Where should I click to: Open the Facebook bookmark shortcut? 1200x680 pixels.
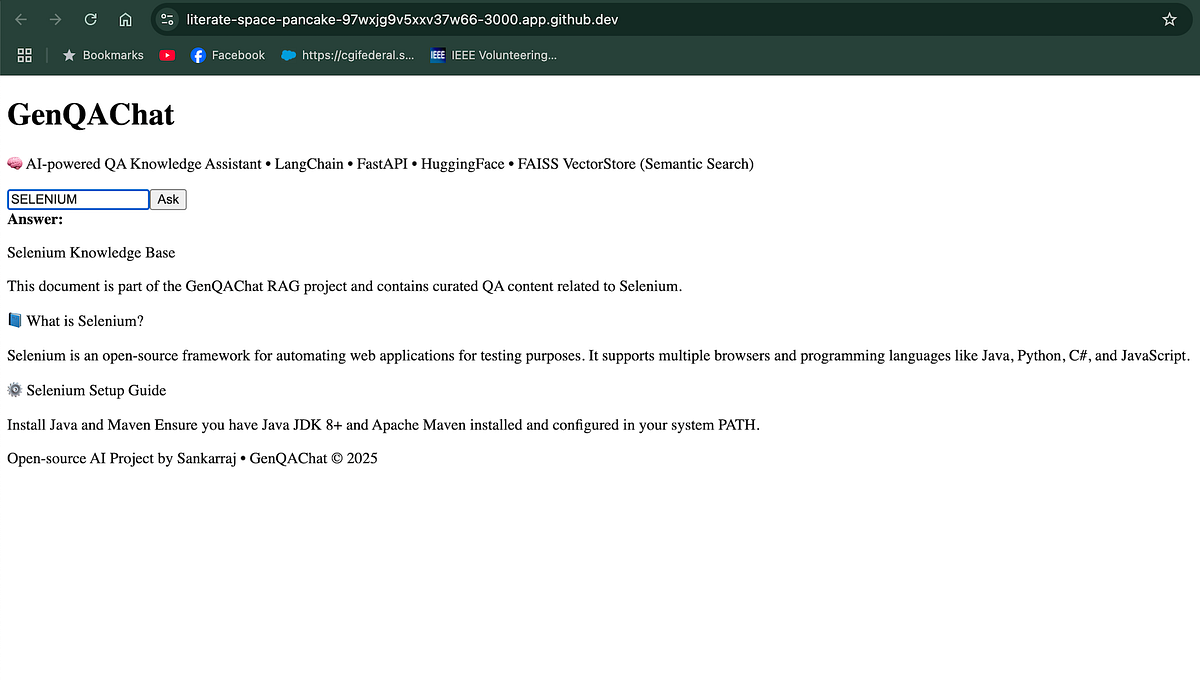pyautogui.click(x=227, y=55)
